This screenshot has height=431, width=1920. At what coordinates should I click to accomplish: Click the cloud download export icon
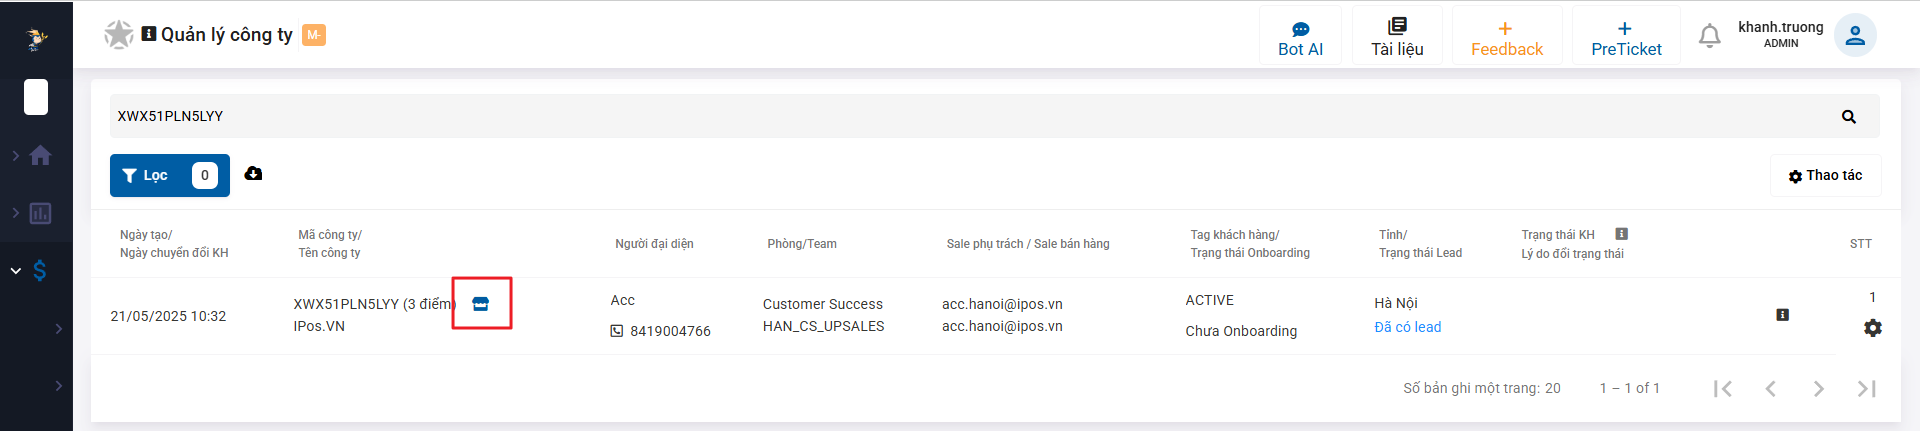(x=254, y=174)
